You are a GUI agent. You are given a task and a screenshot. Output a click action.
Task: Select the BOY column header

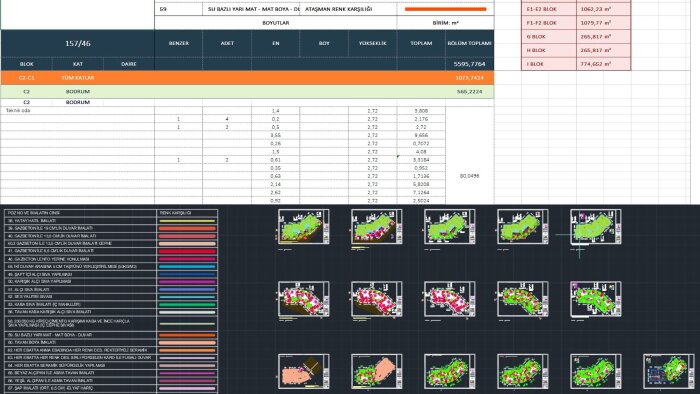click(324, 43)
